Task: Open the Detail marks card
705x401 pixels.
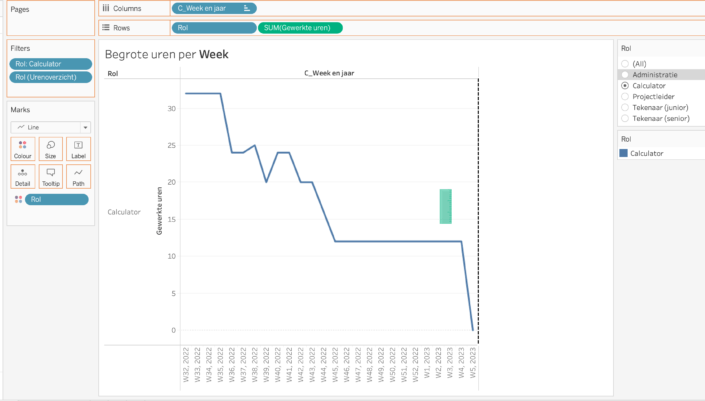Action: coord(22,176)
